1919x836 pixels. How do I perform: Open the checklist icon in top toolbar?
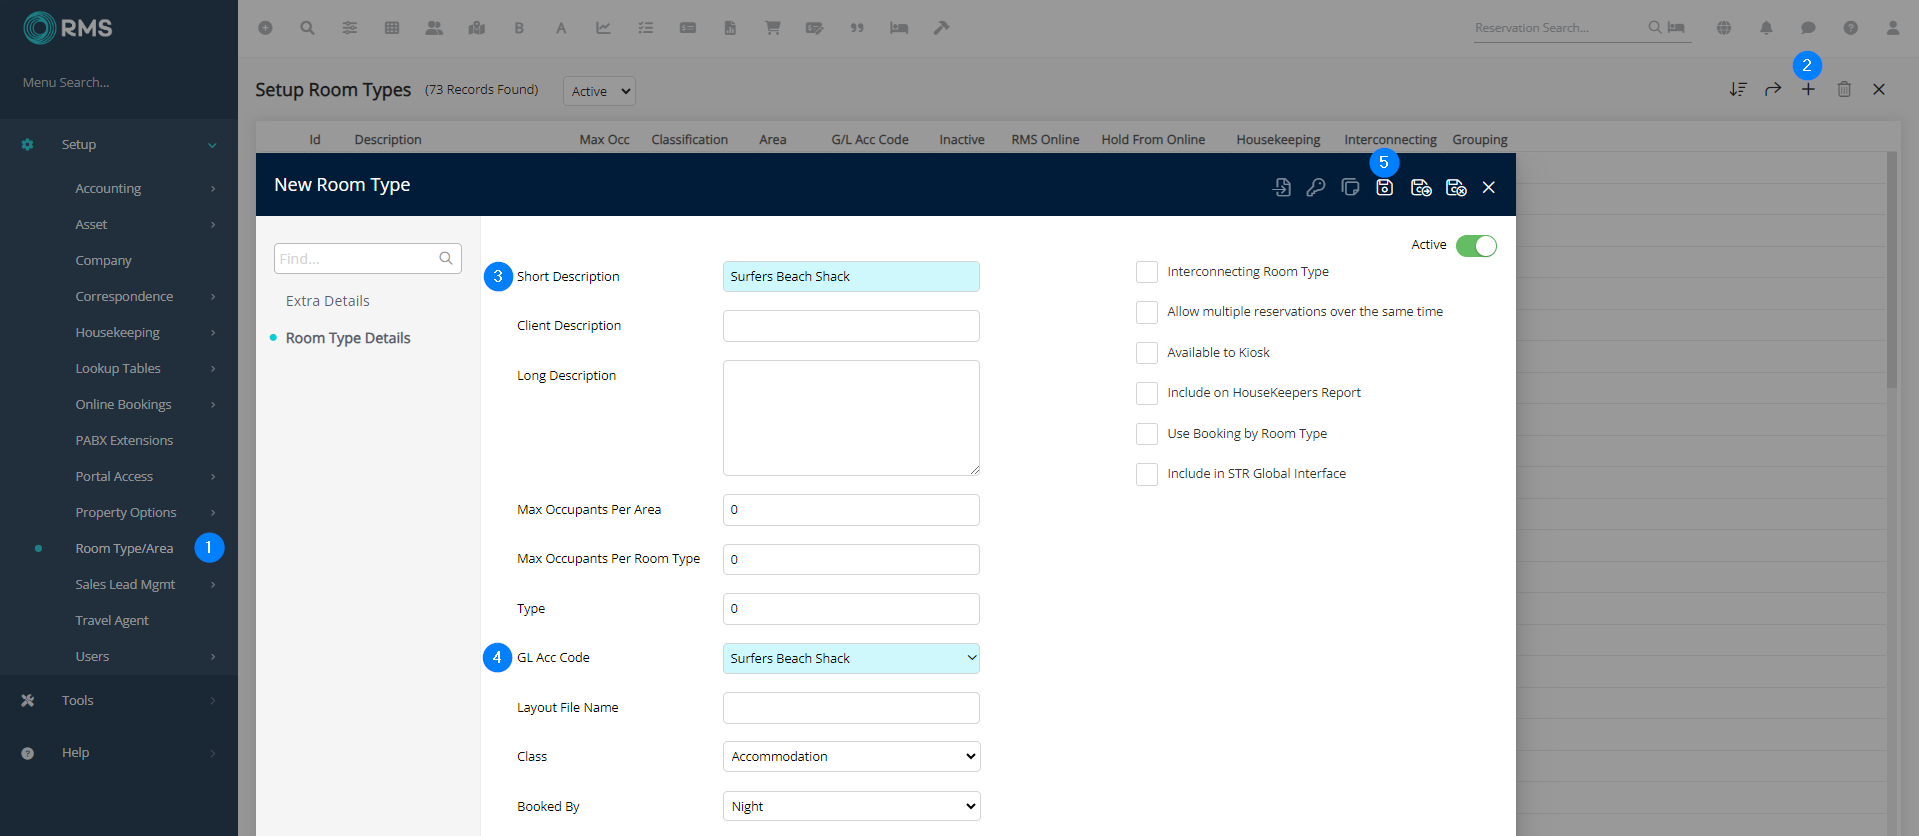[646, 28]
